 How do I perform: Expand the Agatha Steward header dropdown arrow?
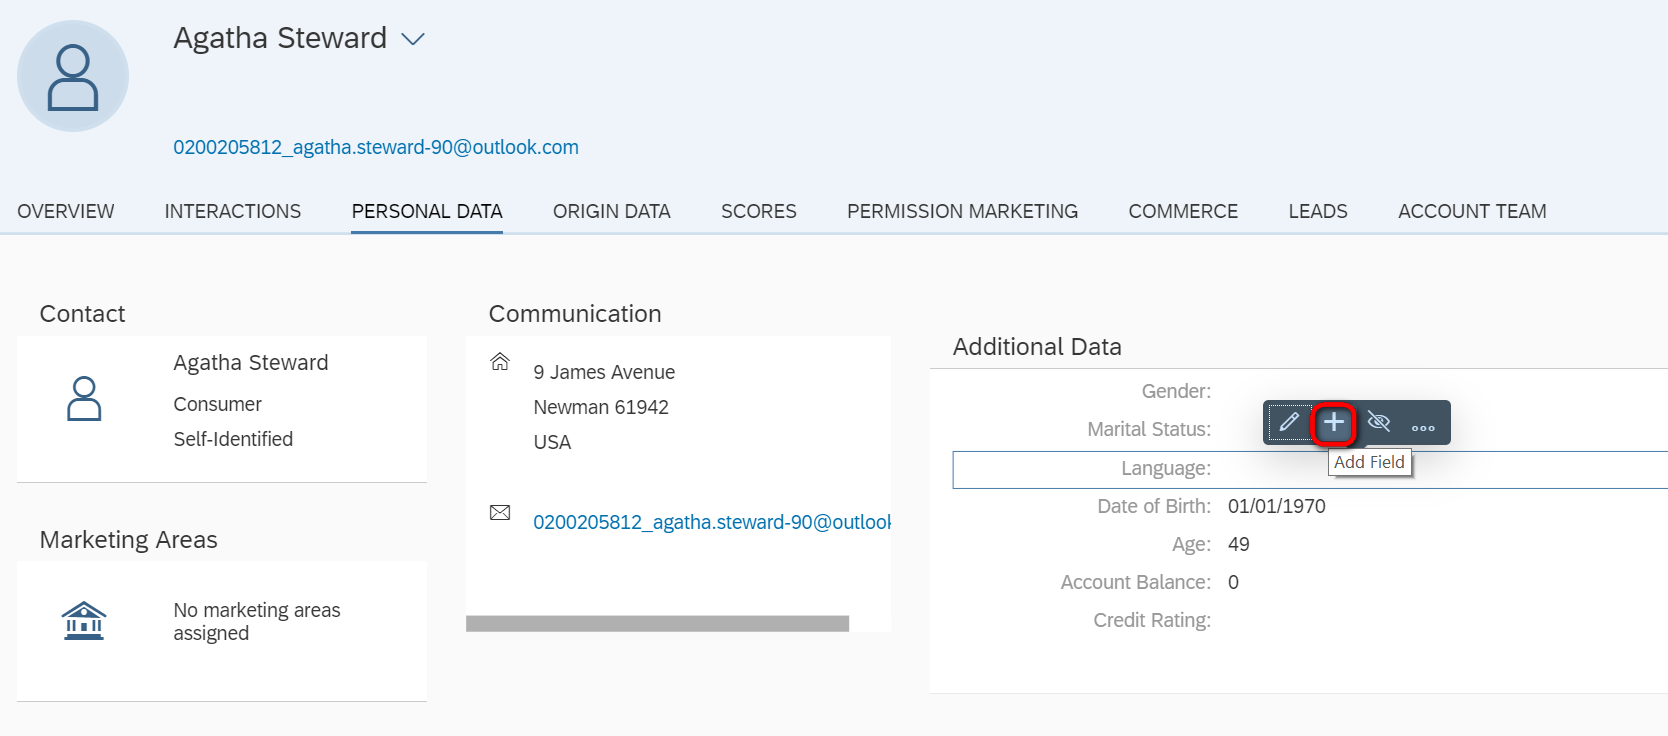pyautogui.click(x=413, y=39)
